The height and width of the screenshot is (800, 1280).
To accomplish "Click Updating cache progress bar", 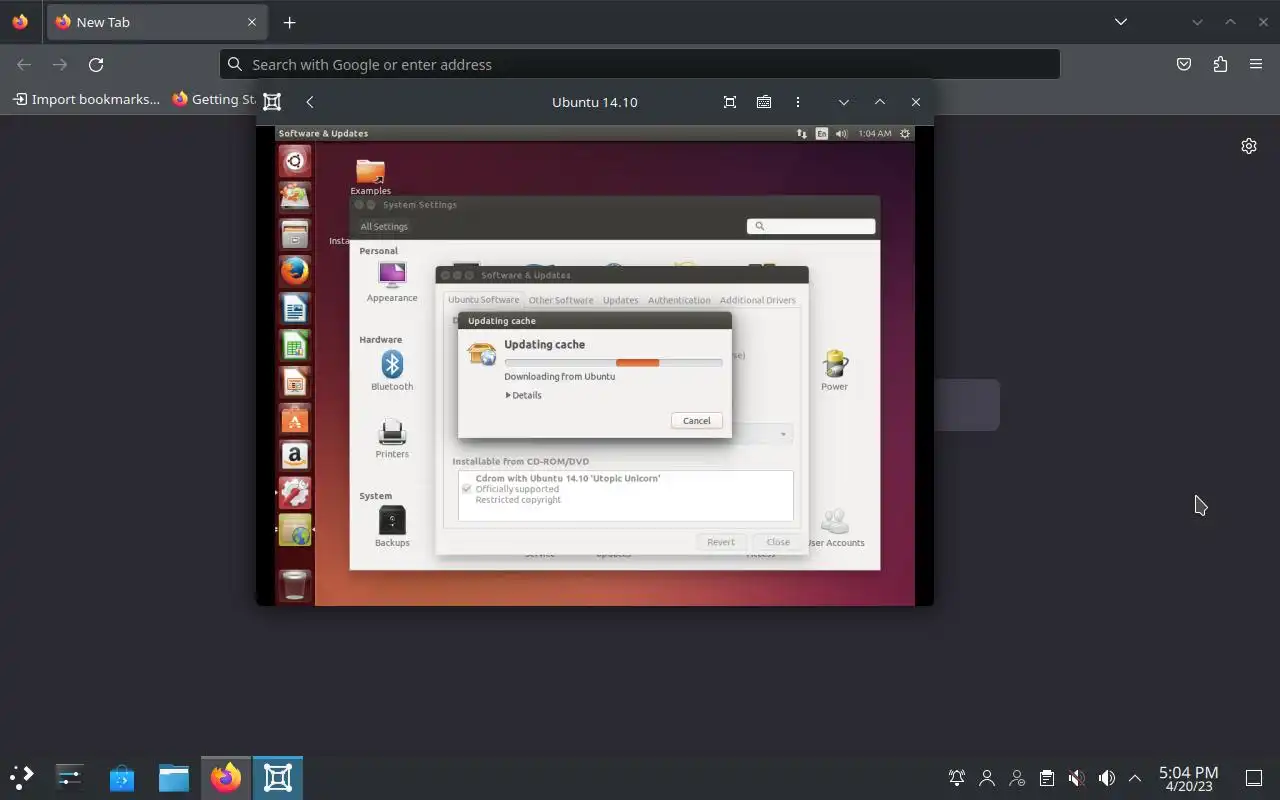I will (x=613, y=363).
